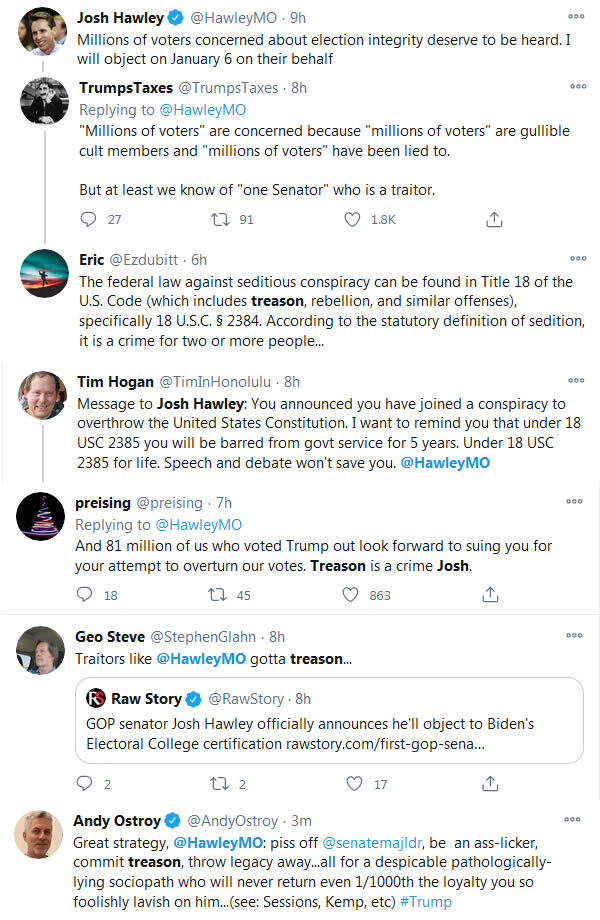Image resolution: width=600 pixels, height=920 pixels.
Task: Open more options on Eric's tweet
Action: pos(577,260)
